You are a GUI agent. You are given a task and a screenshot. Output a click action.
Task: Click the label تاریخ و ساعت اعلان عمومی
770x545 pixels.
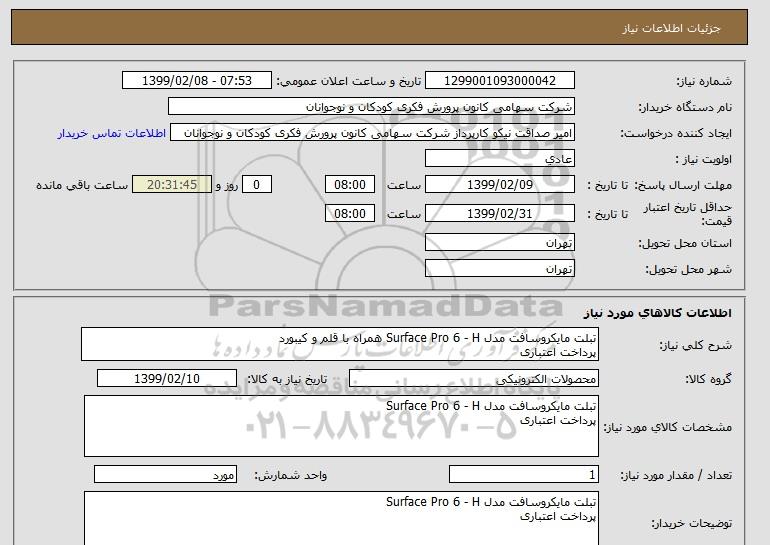click(349, 81)
